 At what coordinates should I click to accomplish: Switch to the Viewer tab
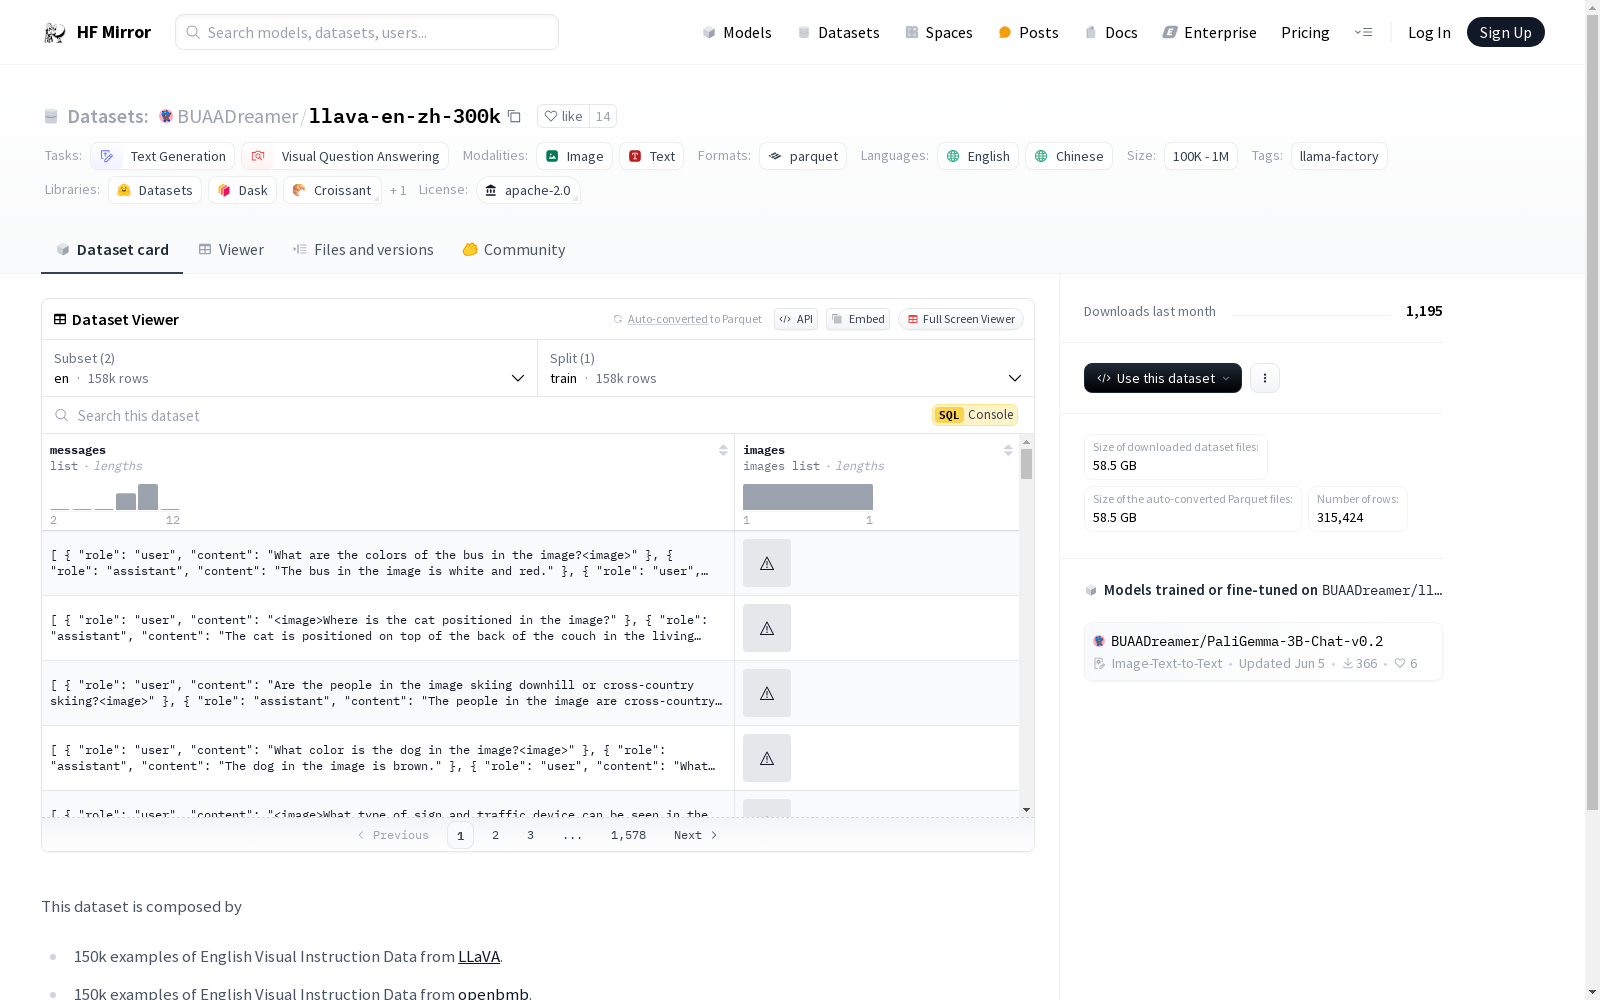(x=231, y=250)
